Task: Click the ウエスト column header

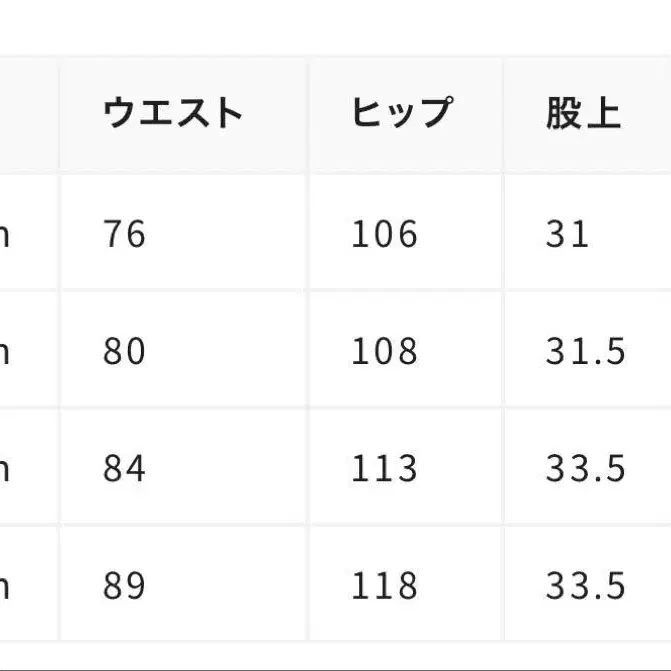Action: pyautogui.click(x=173, y=114)
